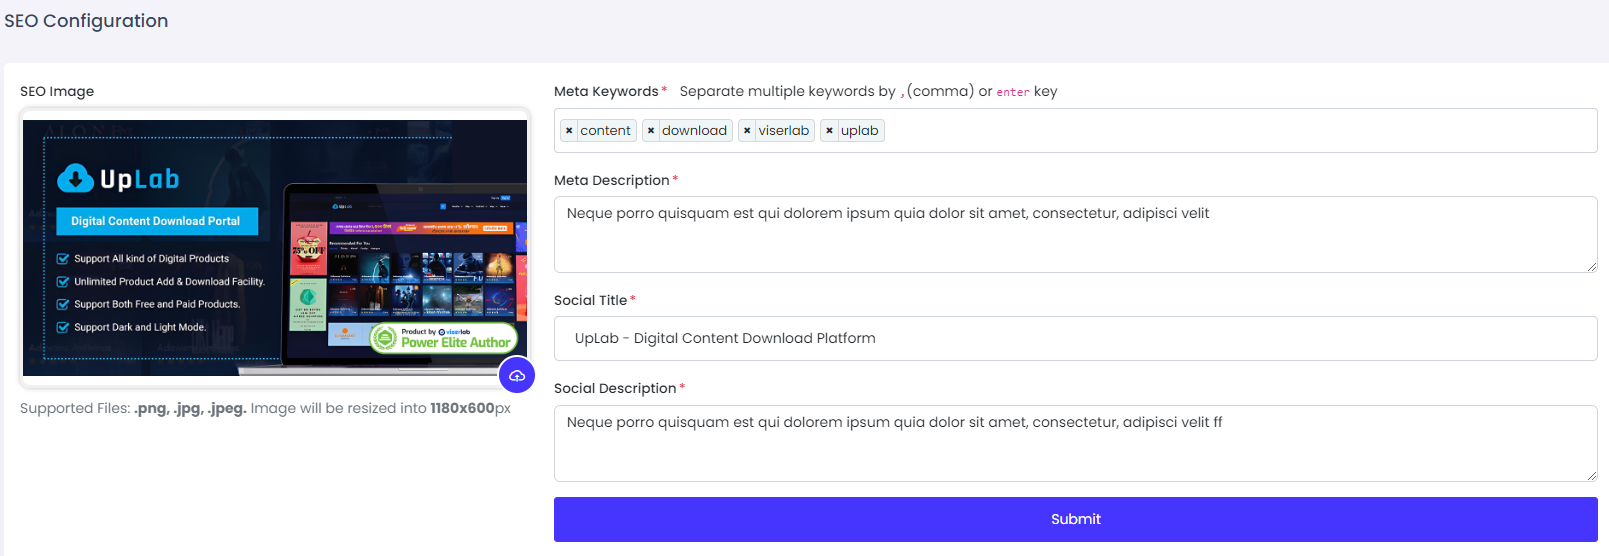This screenshot has width=1609, height=556.
Task: Click the Meta Description resize handle
Action: [1591, 266]
